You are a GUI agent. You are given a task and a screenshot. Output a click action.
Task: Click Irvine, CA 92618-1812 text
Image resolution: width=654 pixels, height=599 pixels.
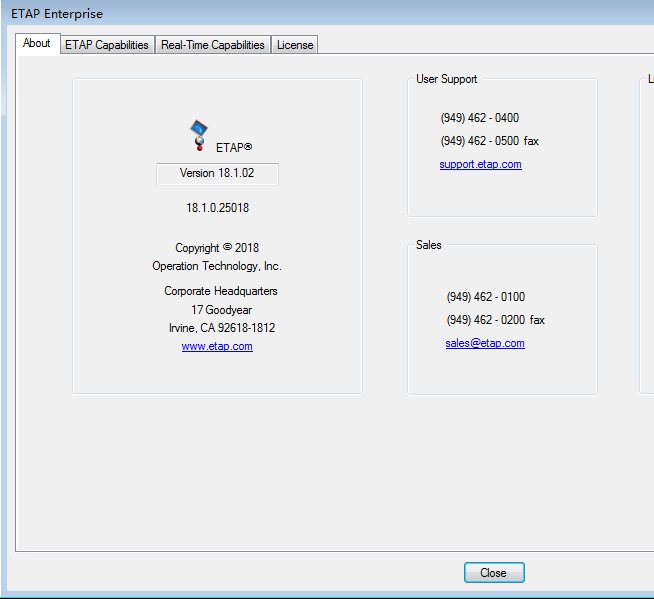(222, 328)
